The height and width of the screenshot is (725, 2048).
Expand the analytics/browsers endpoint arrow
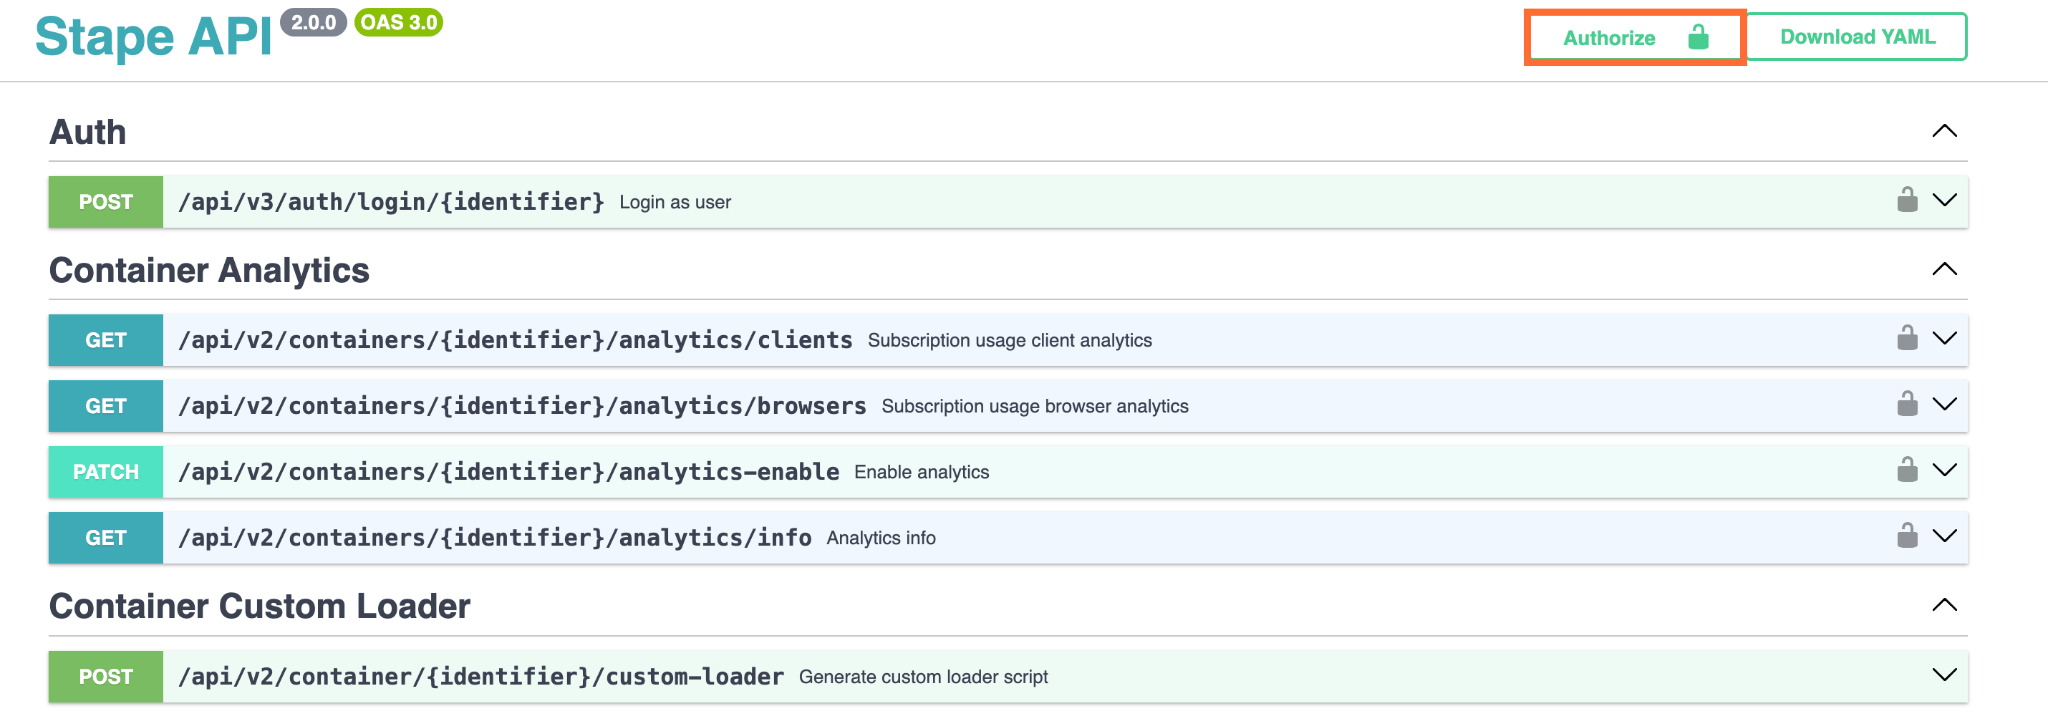pyautogui.click(x=1944, y=404)
